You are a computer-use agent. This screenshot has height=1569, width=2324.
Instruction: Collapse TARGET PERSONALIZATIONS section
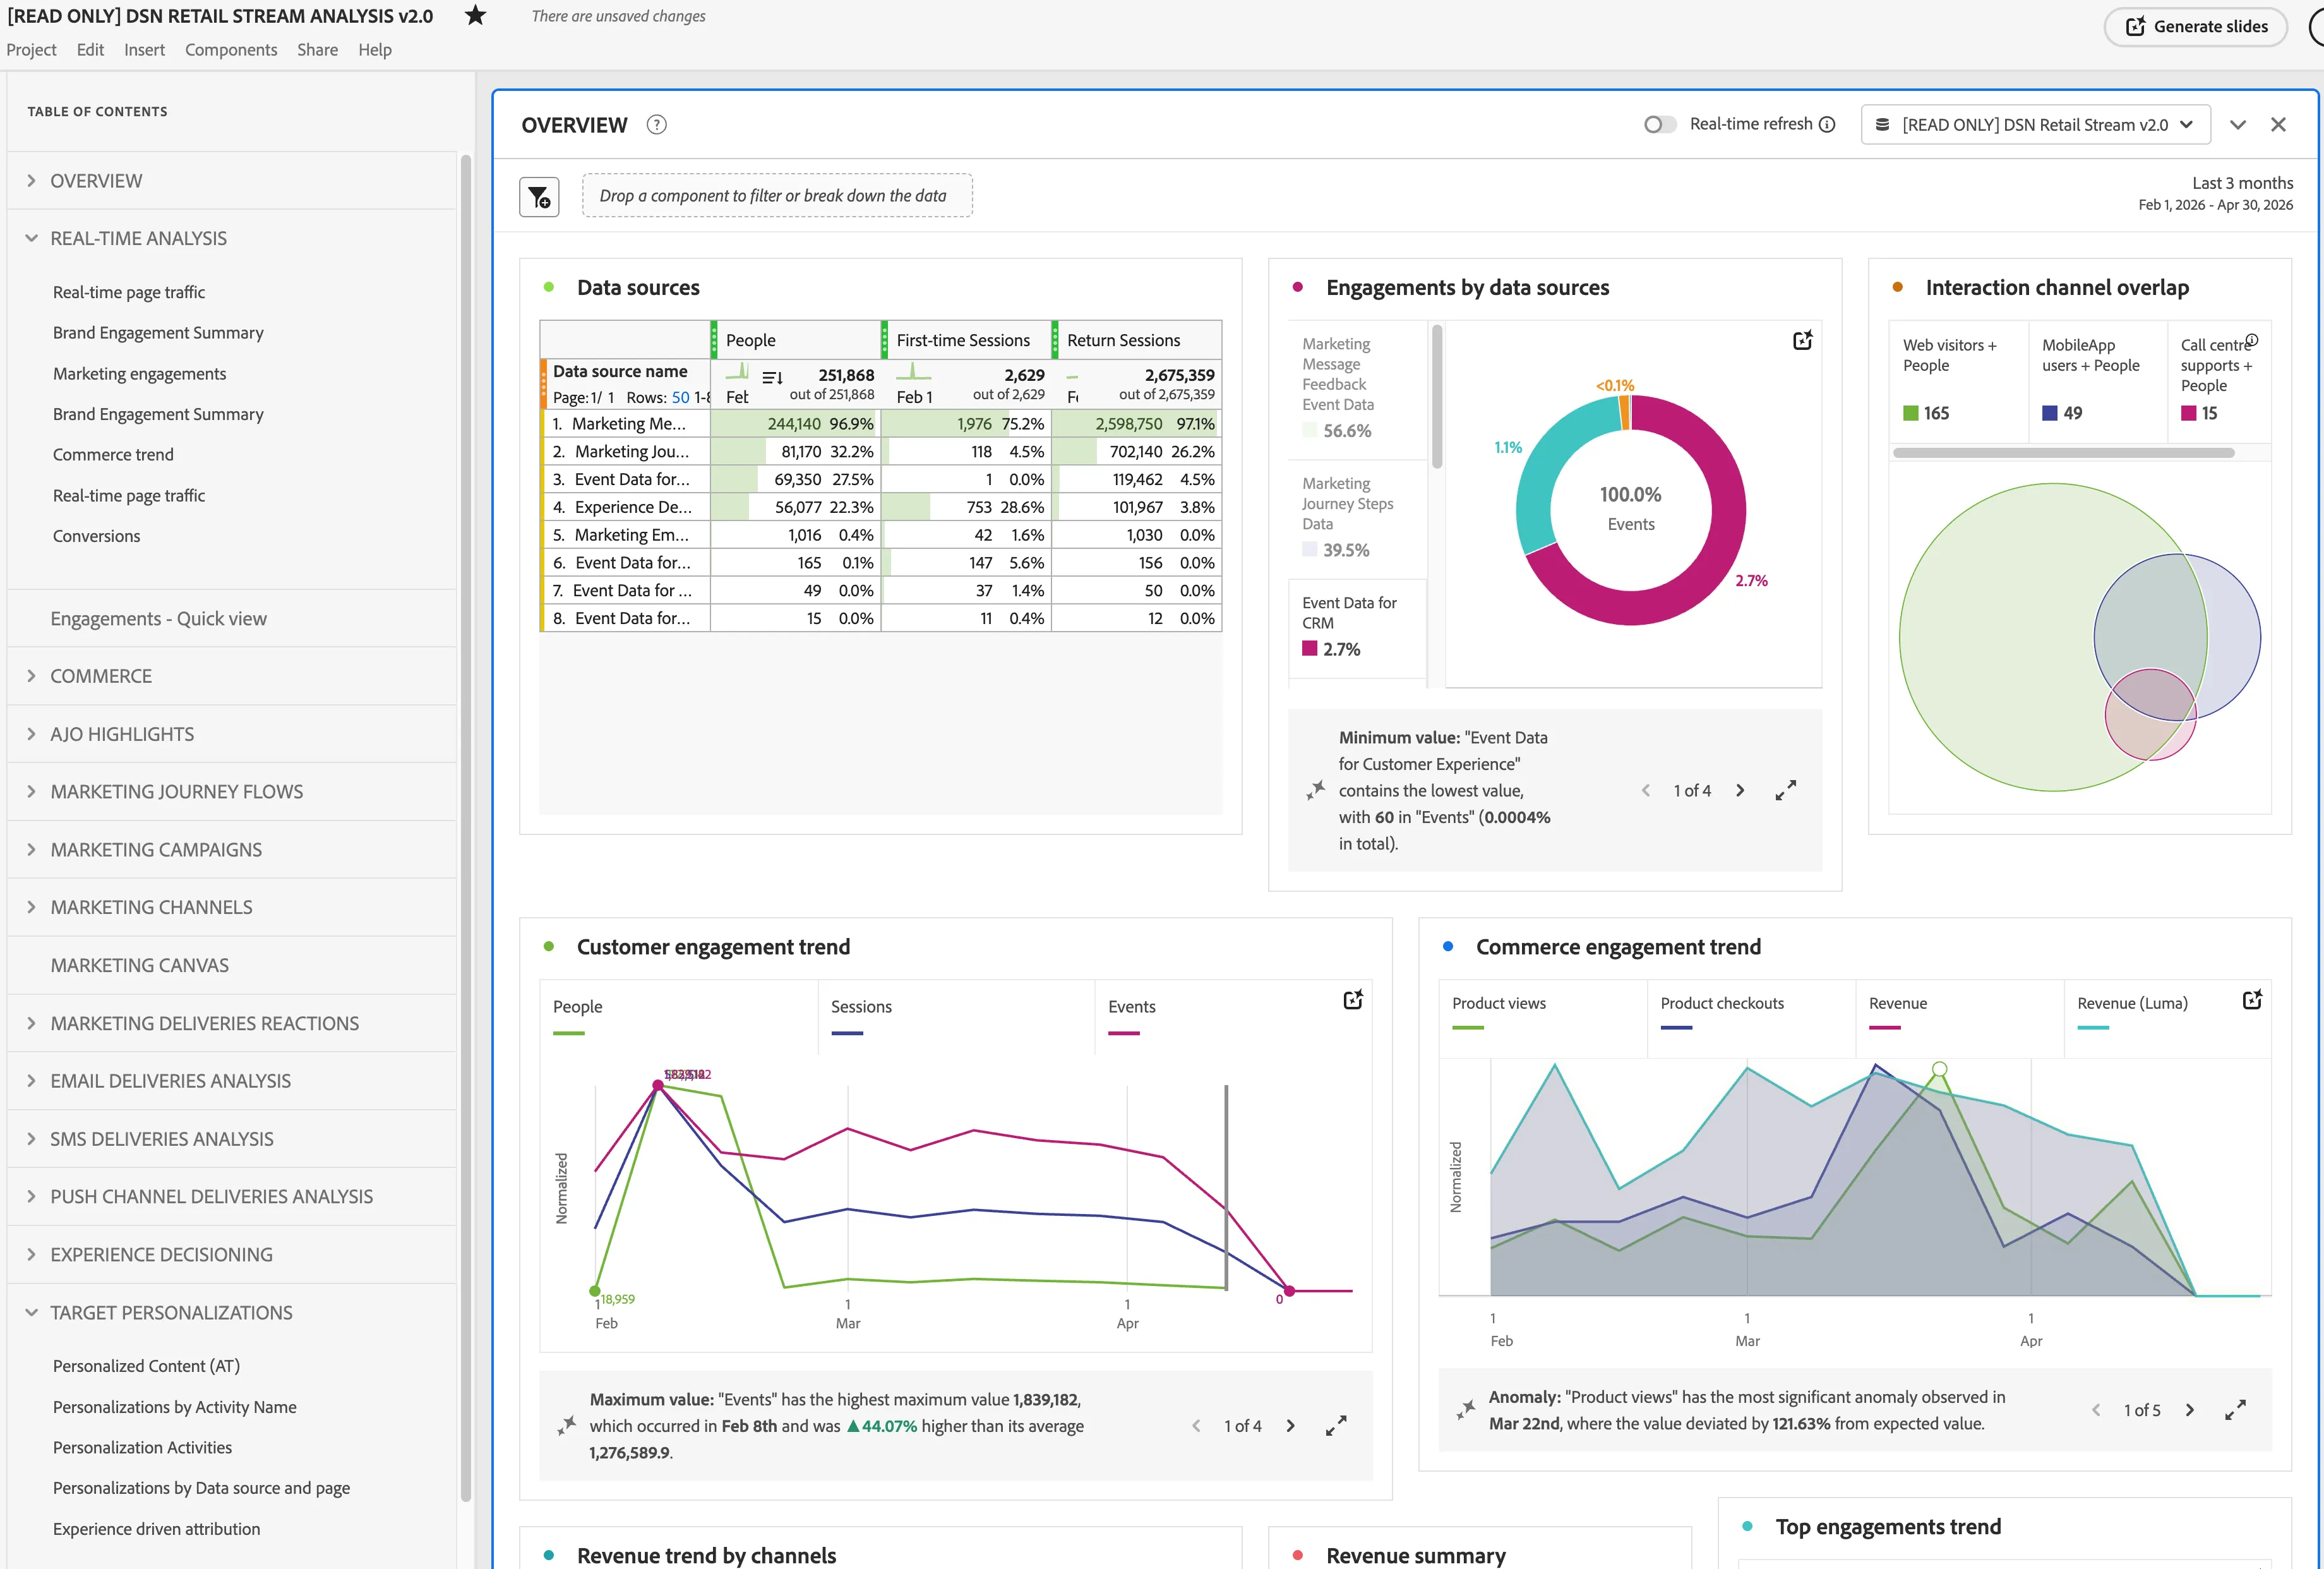tap(31, 1312)
